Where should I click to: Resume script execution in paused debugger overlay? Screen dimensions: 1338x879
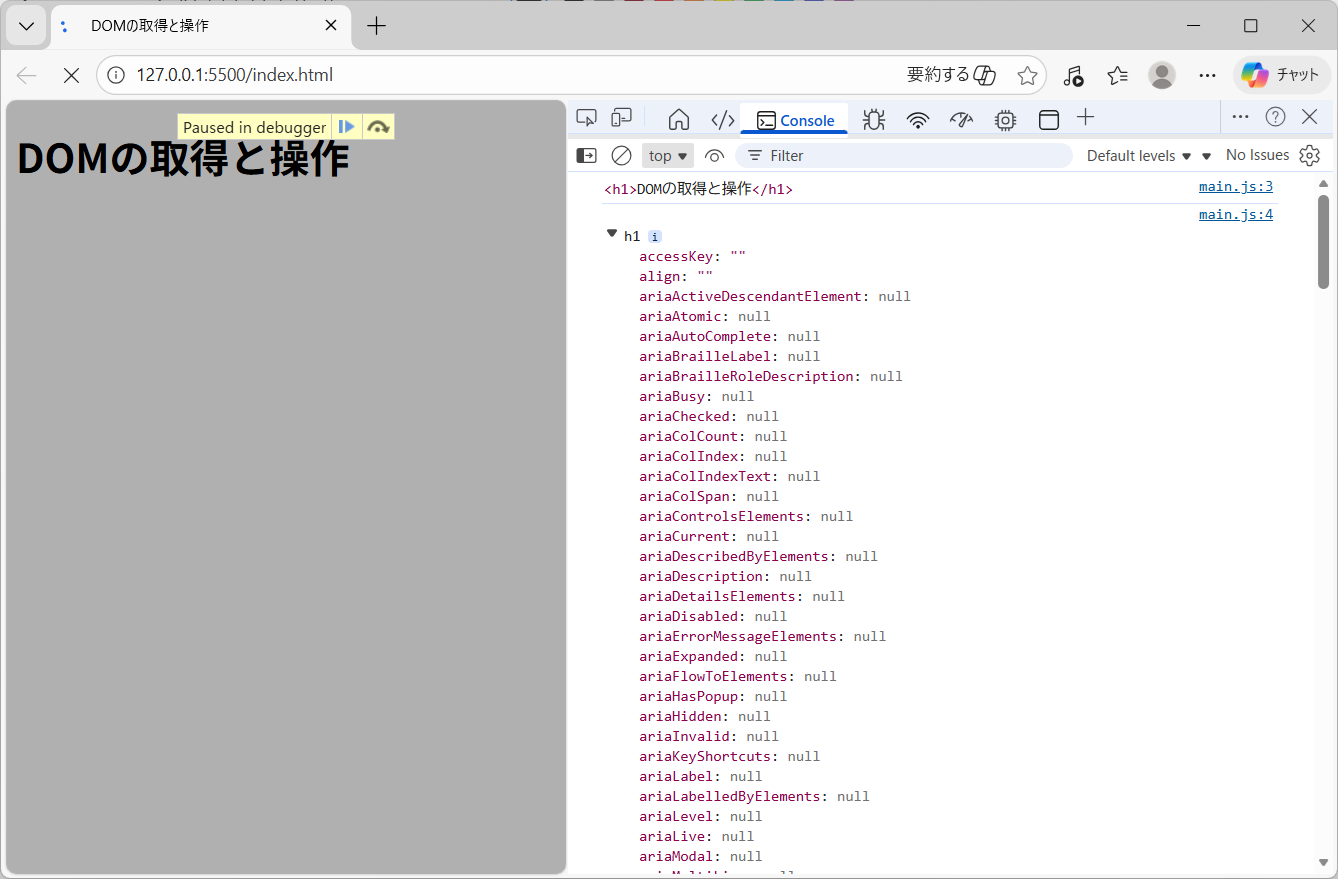click(x=347, y=127)
